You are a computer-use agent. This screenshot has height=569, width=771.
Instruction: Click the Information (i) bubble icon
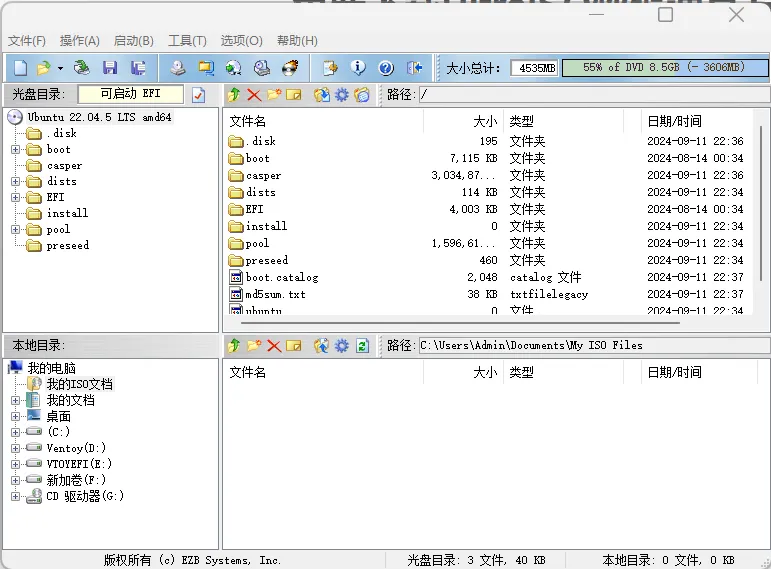[358, 68]
